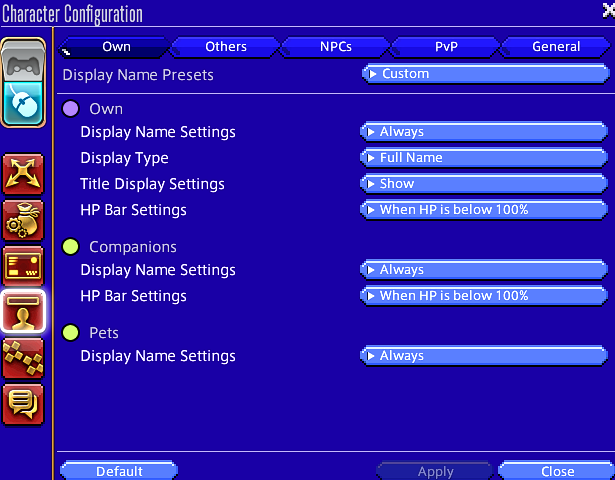This screenshot has height=480, width=615.
Task: Switch to the Own tab
Action: tap(115, 47)
